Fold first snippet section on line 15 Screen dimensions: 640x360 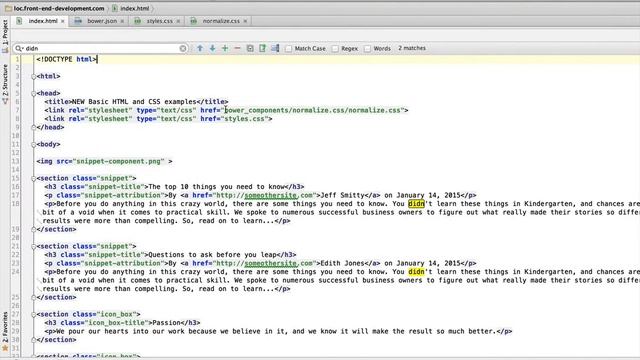[33, 178]
